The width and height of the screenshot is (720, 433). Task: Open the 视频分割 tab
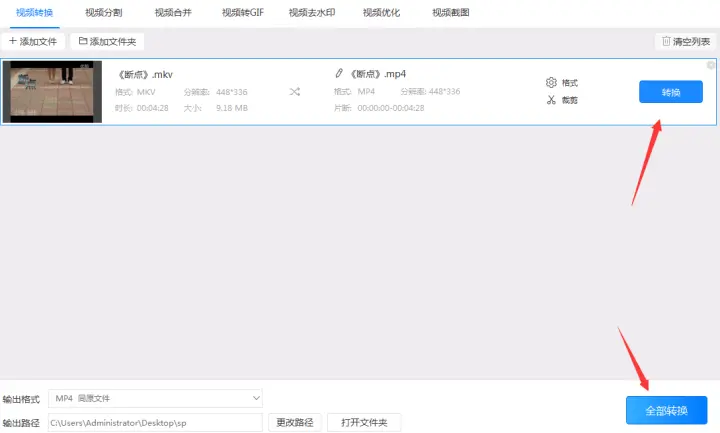coord(104,13)
